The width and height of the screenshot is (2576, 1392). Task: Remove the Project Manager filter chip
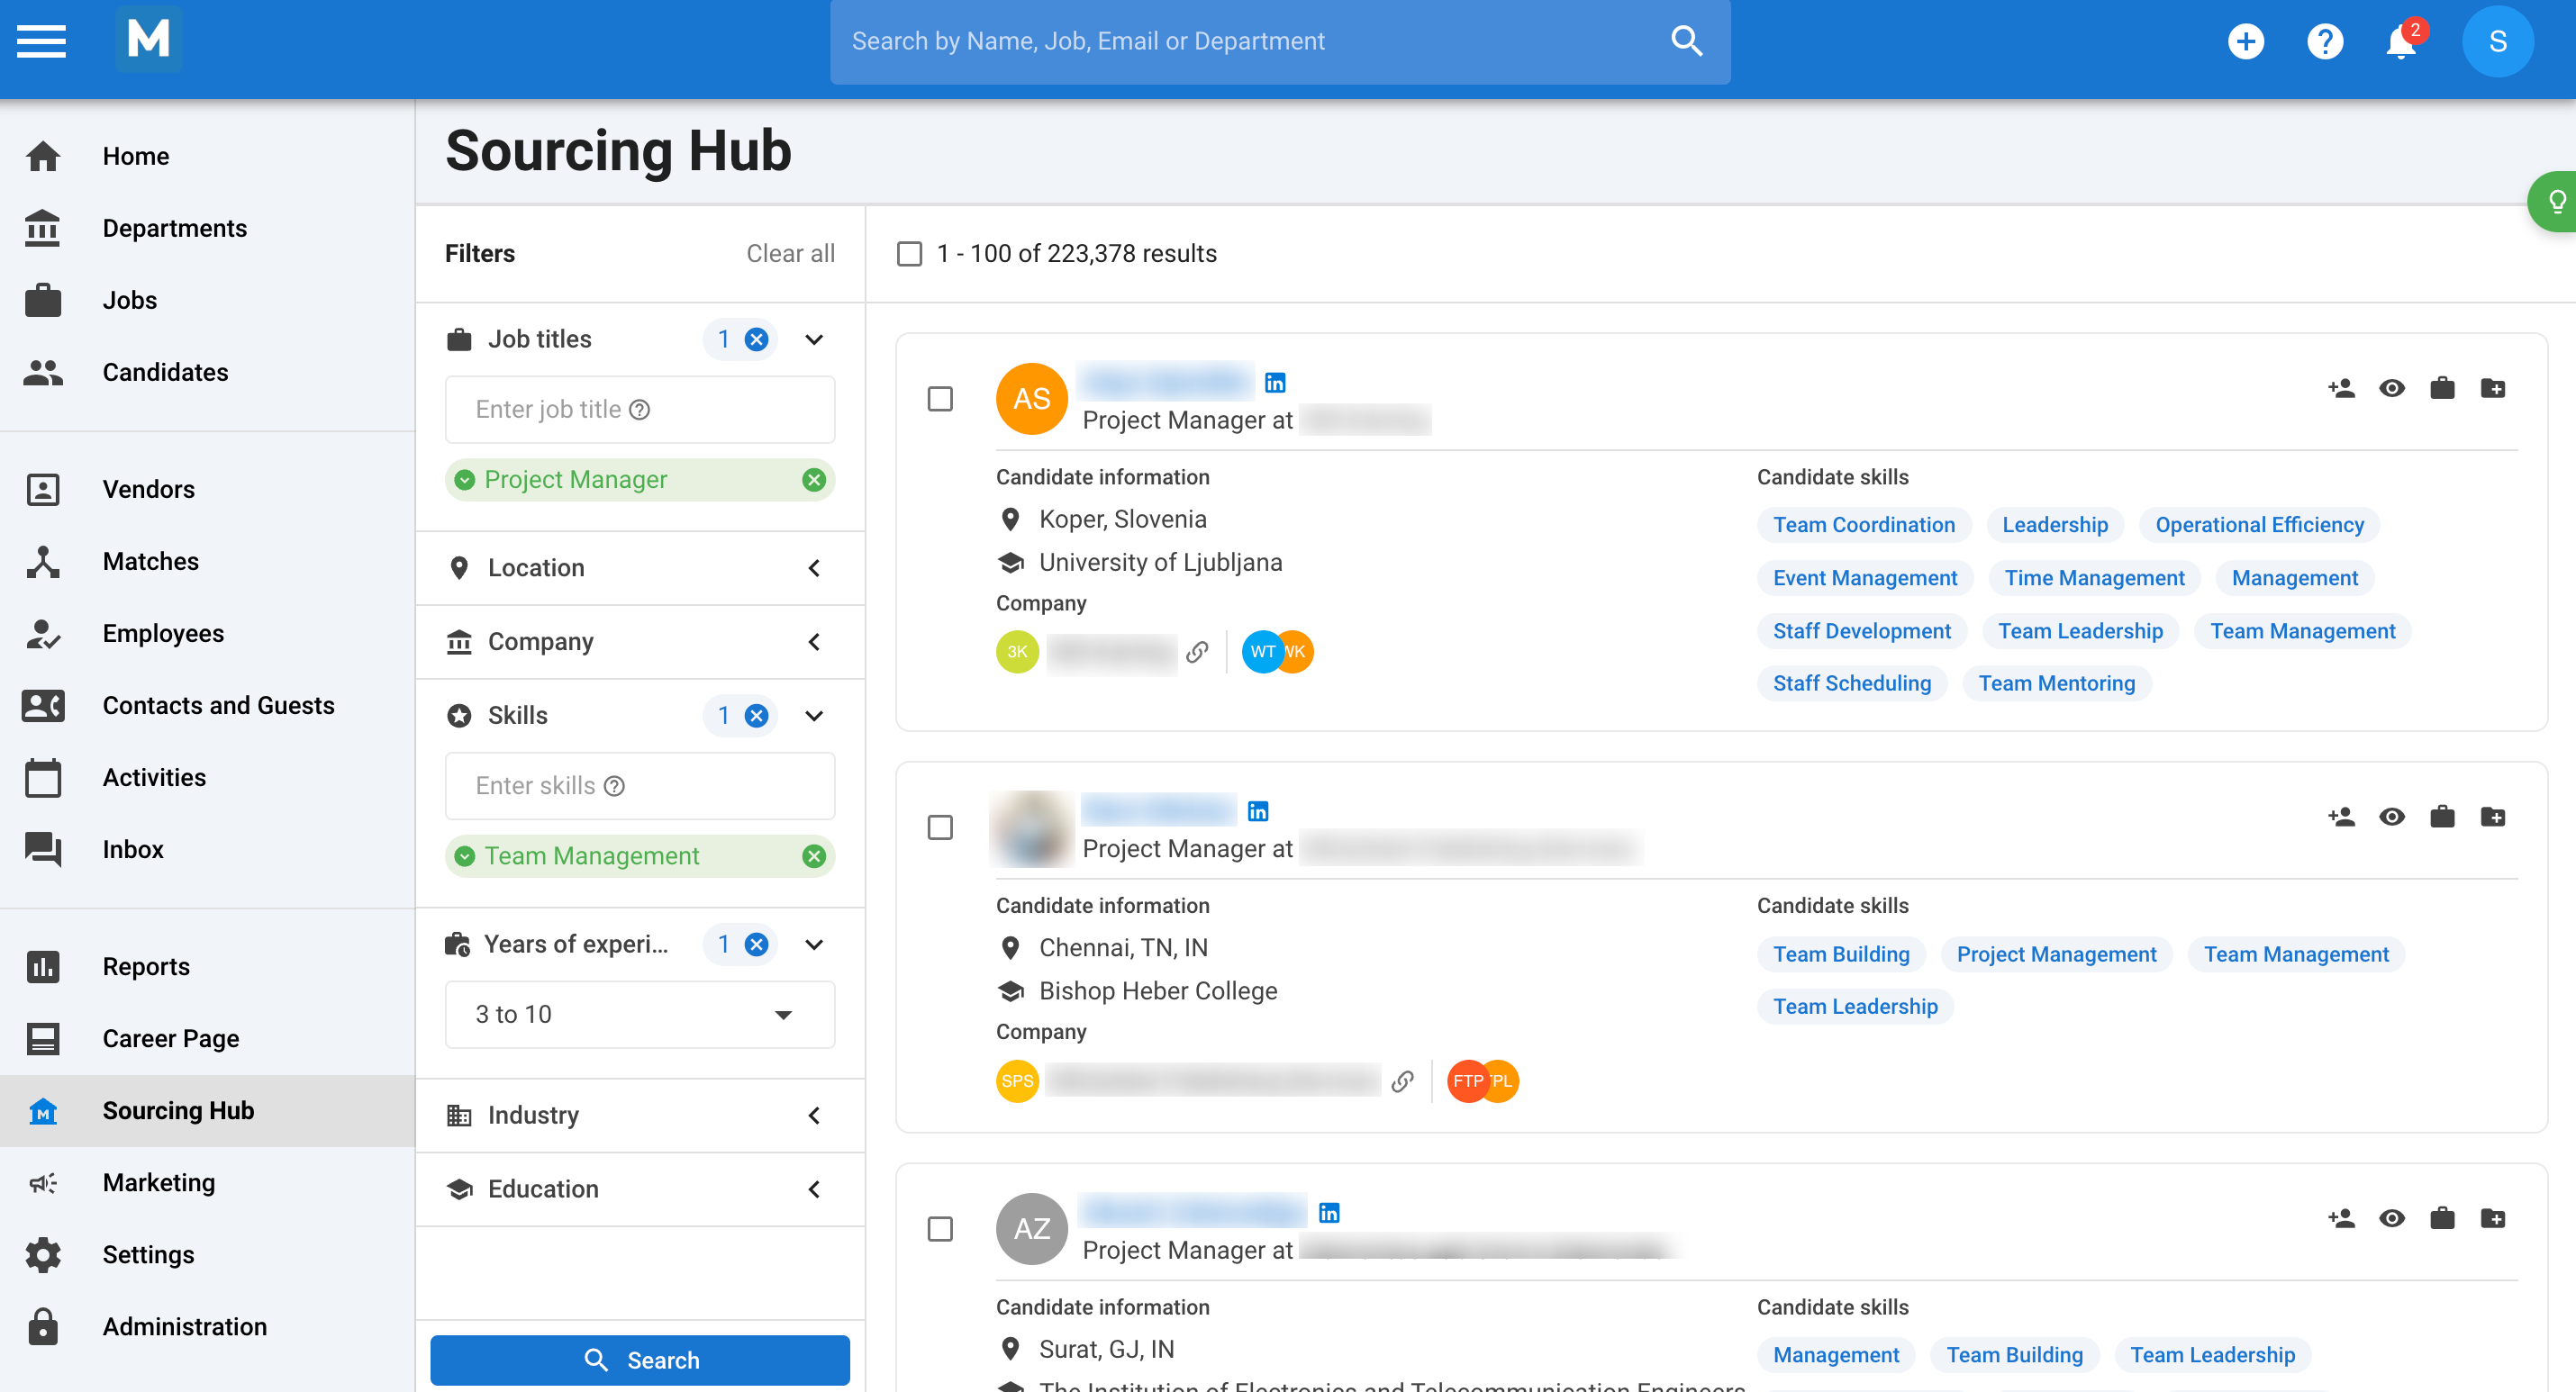pyautogui.click(x=814, y=480)
